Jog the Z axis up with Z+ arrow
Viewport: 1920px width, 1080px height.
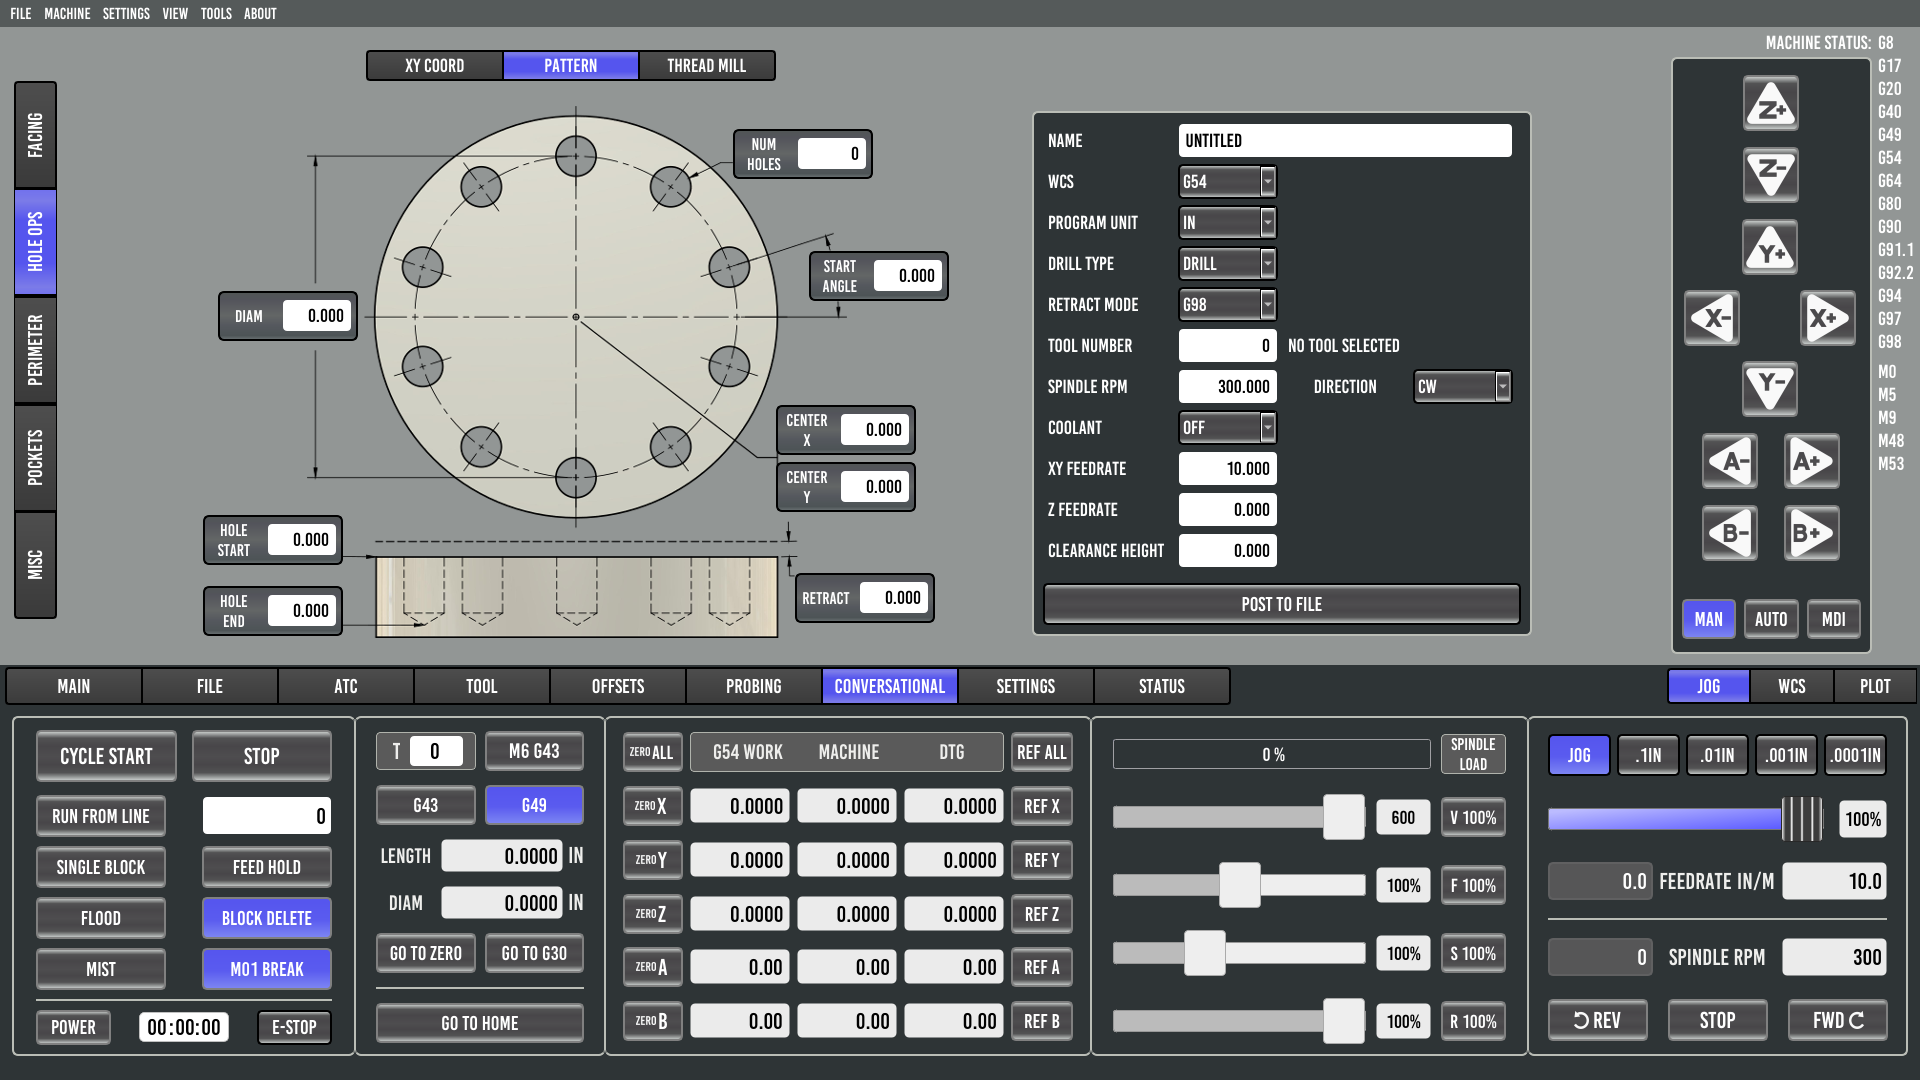click(x=1770, y=105)
